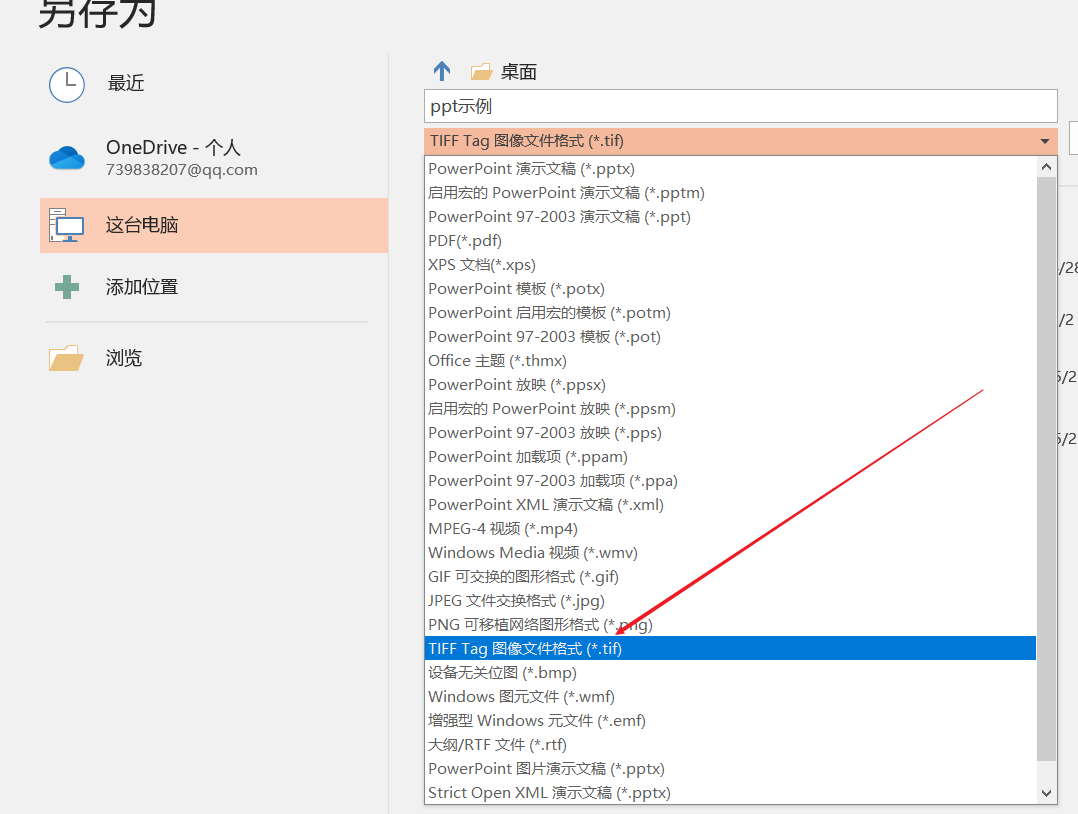1078x814 pixels.
Task: Click the green plus add-location icon
Action: [x=67, y=287]
